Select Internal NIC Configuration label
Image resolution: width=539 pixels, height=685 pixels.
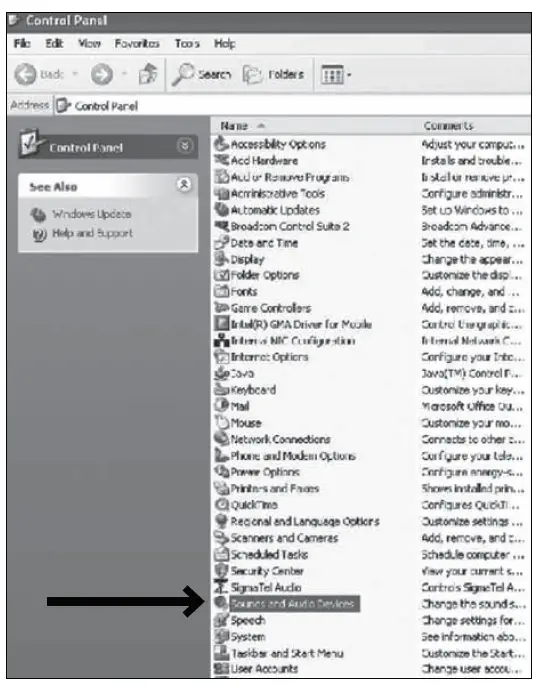pyautogui.click(x=293, y=341)
